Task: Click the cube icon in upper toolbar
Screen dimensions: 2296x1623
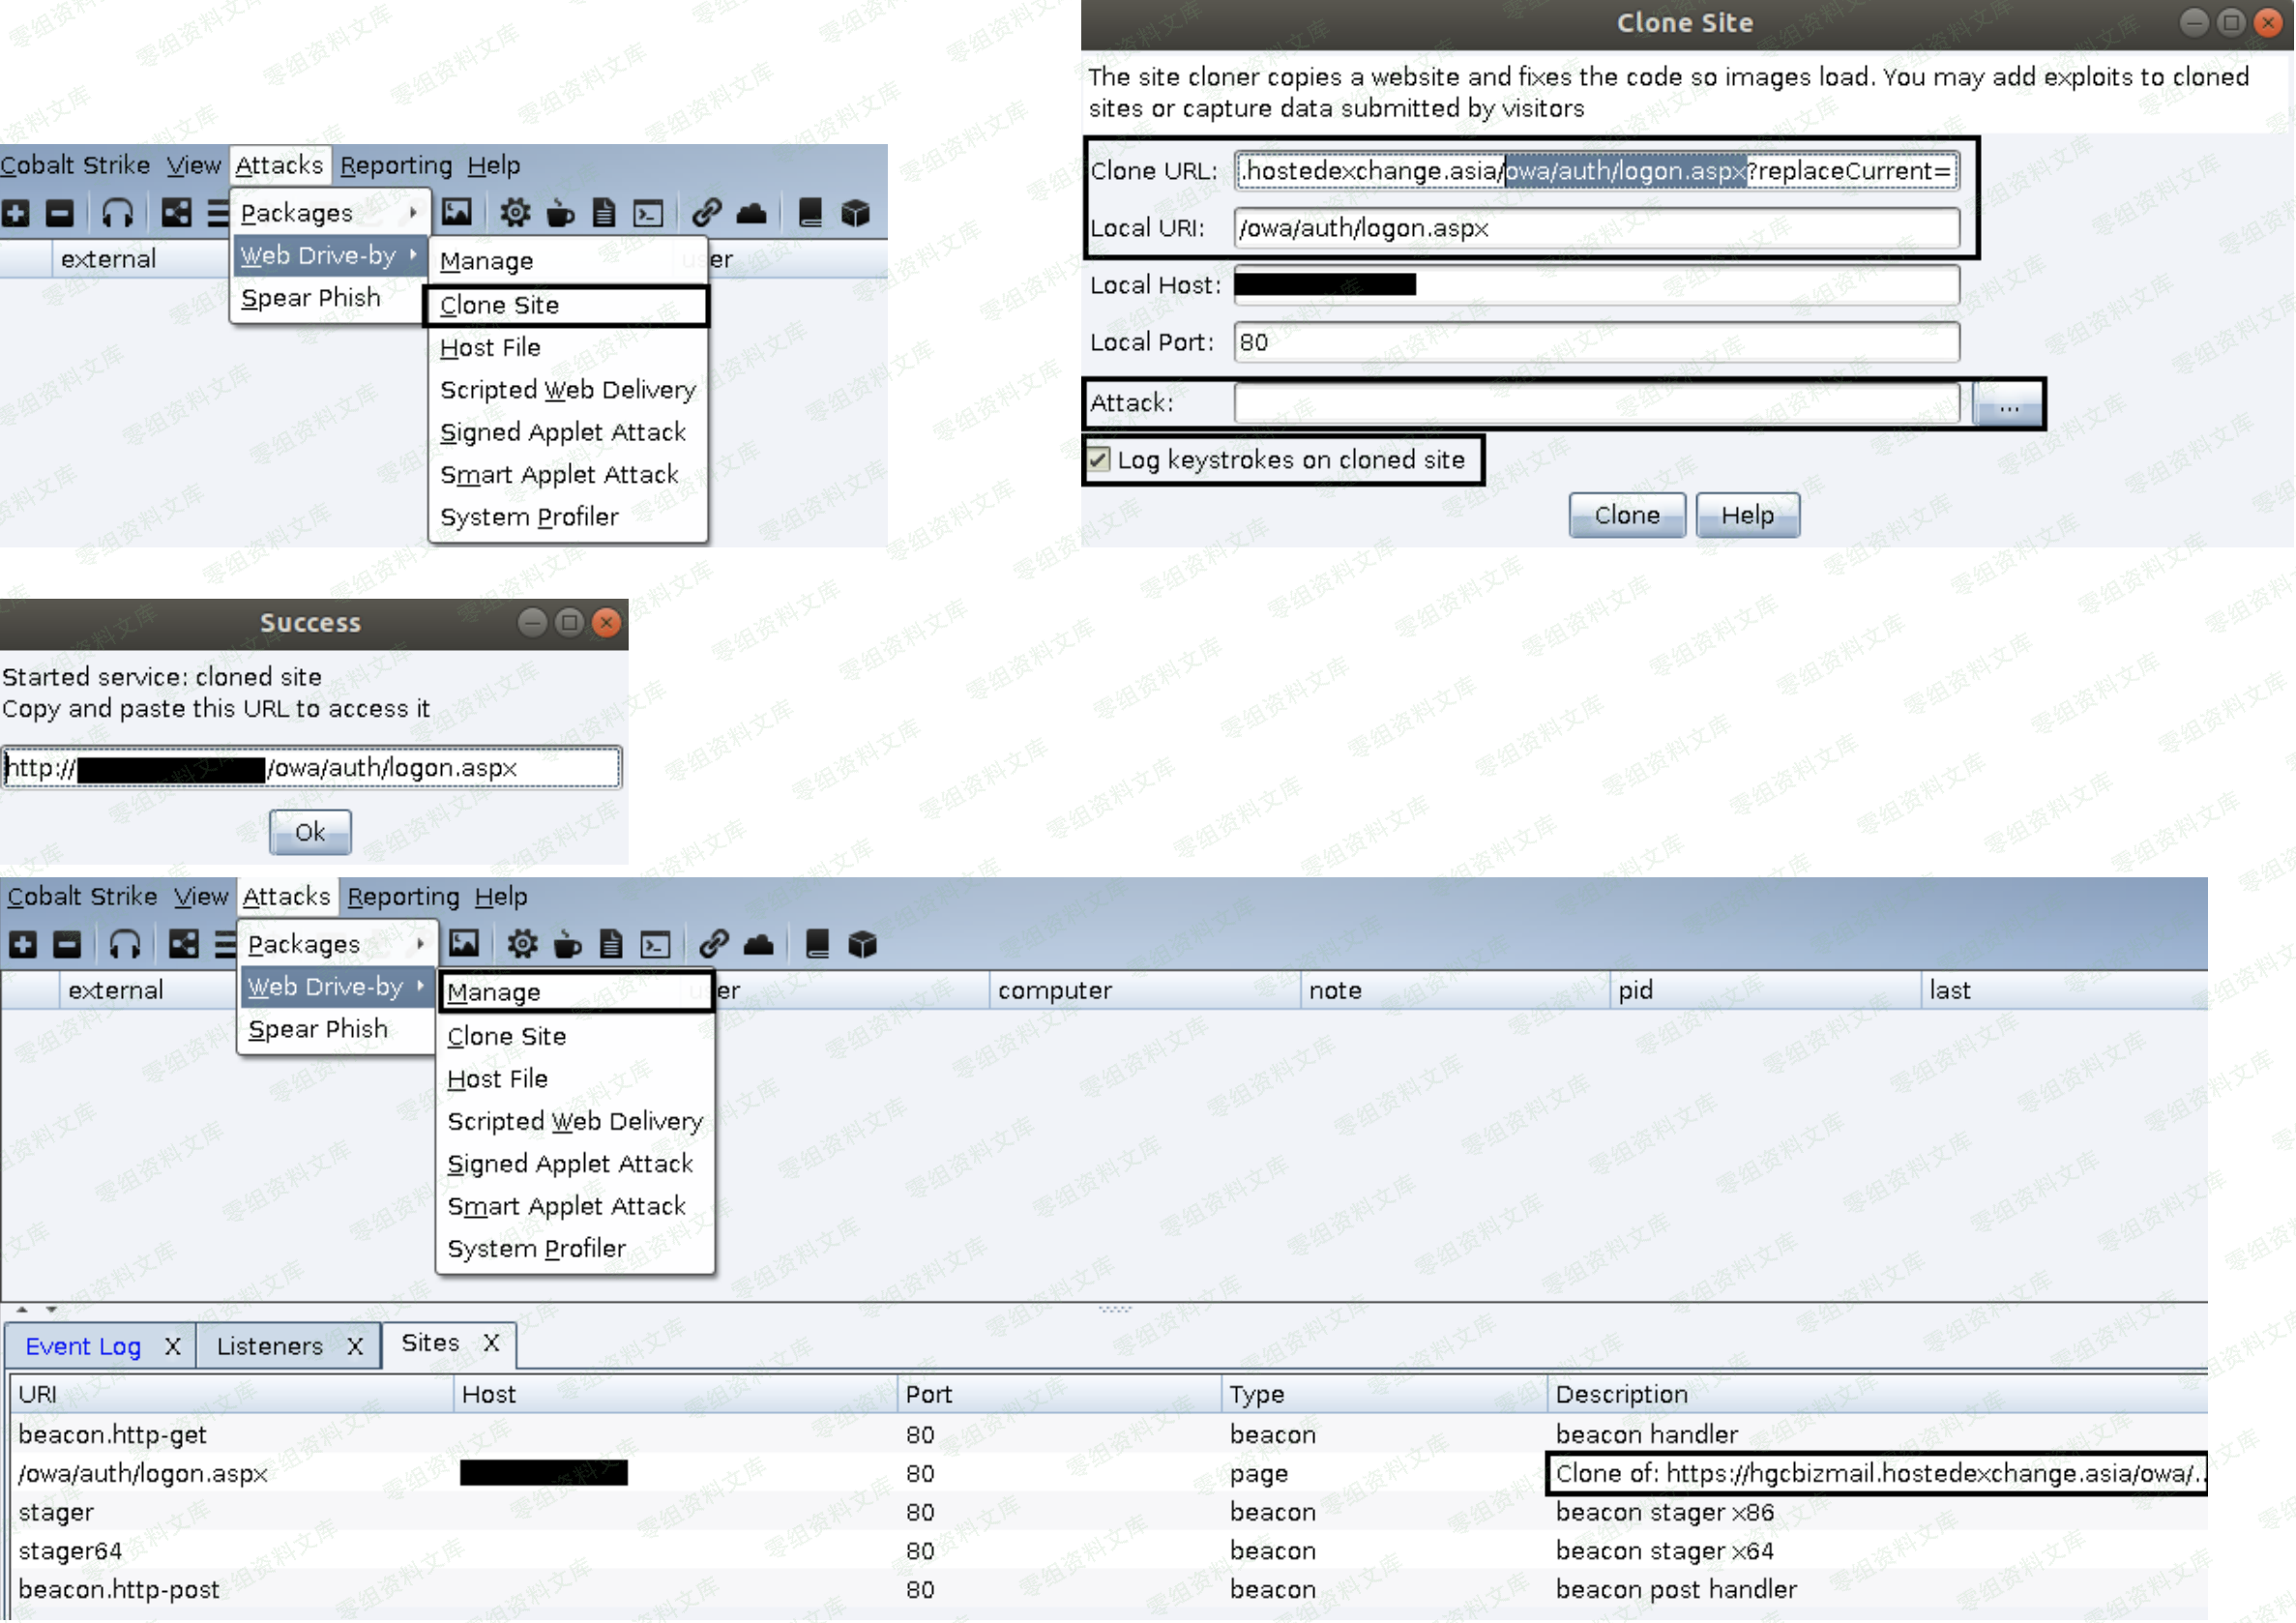Action: click(855, 213)
